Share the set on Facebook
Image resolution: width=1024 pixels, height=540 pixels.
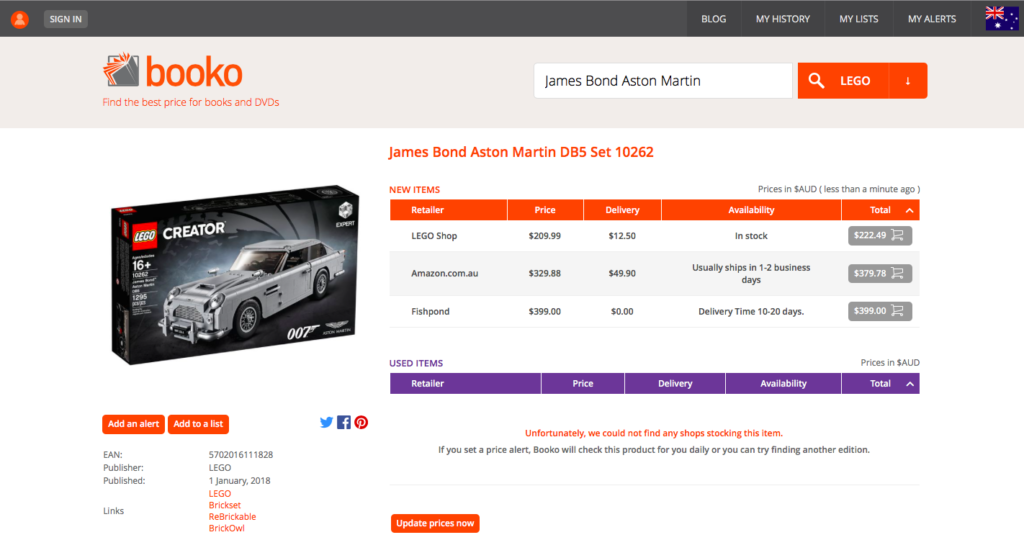pyautogui.click(x=344, y=422)
